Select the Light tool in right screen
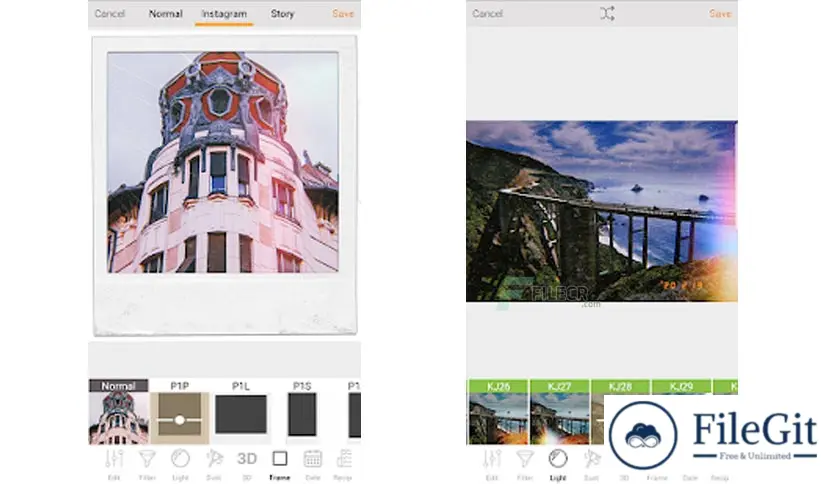Image resolution: width=836 pixels, height=484 pixels. tap(558, 464)
